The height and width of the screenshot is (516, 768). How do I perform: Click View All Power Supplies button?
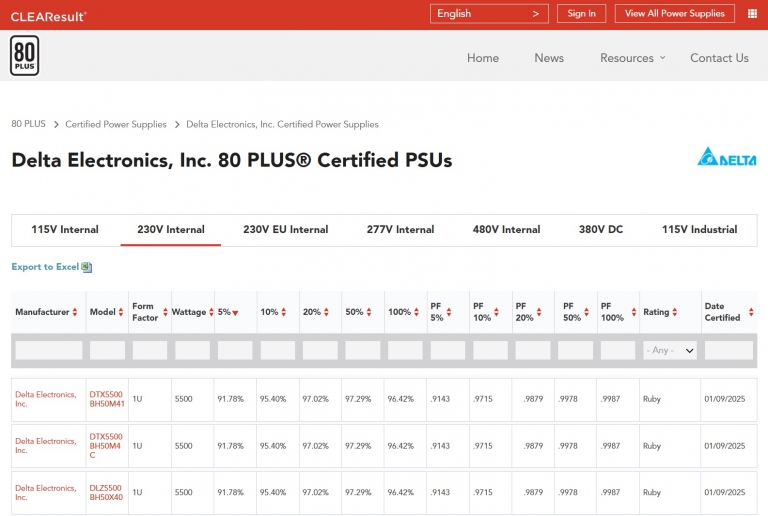pos(674,14)
